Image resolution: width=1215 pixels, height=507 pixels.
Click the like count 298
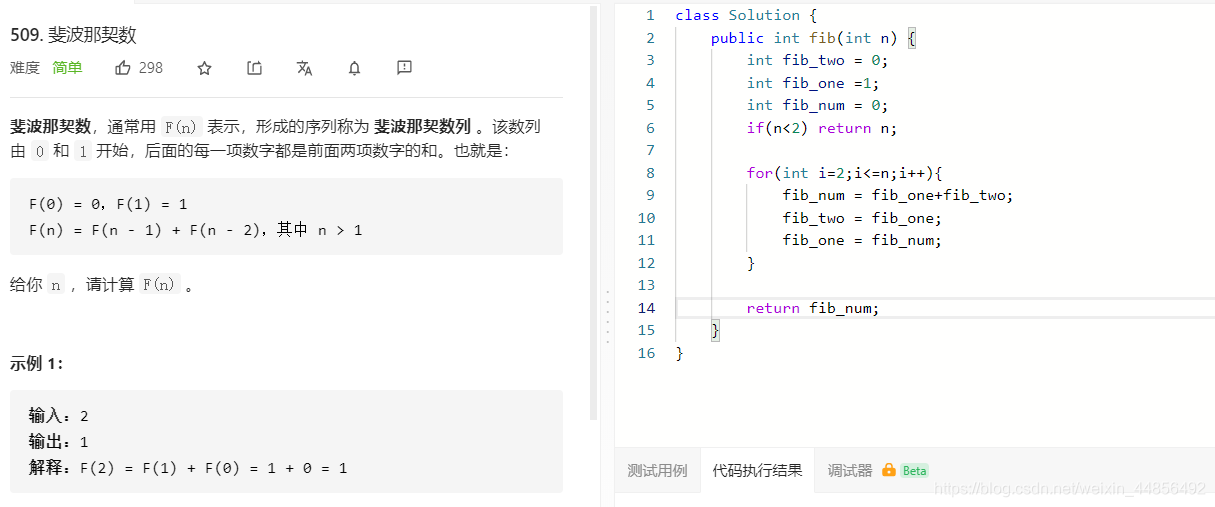[x=151, y=68]
